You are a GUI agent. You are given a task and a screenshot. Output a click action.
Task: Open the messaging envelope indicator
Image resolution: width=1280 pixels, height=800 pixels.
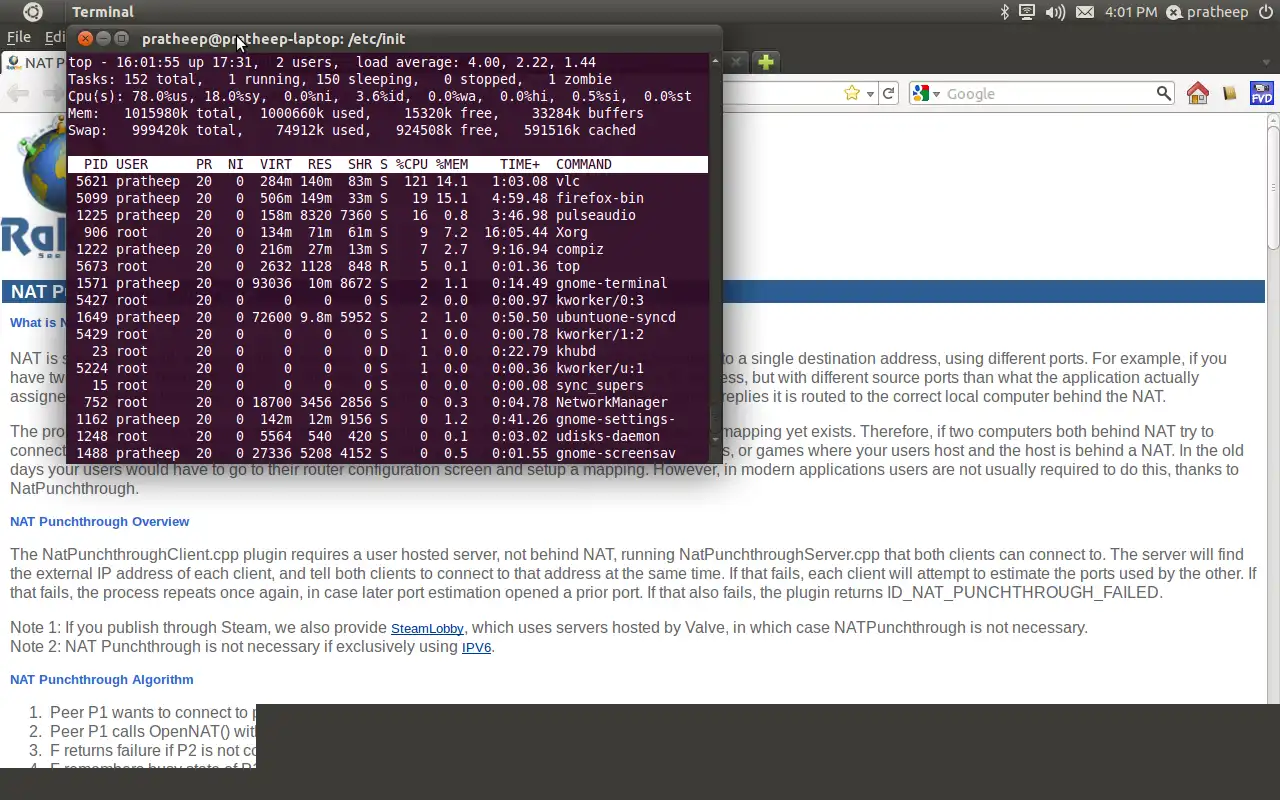tap(1085, 12)
